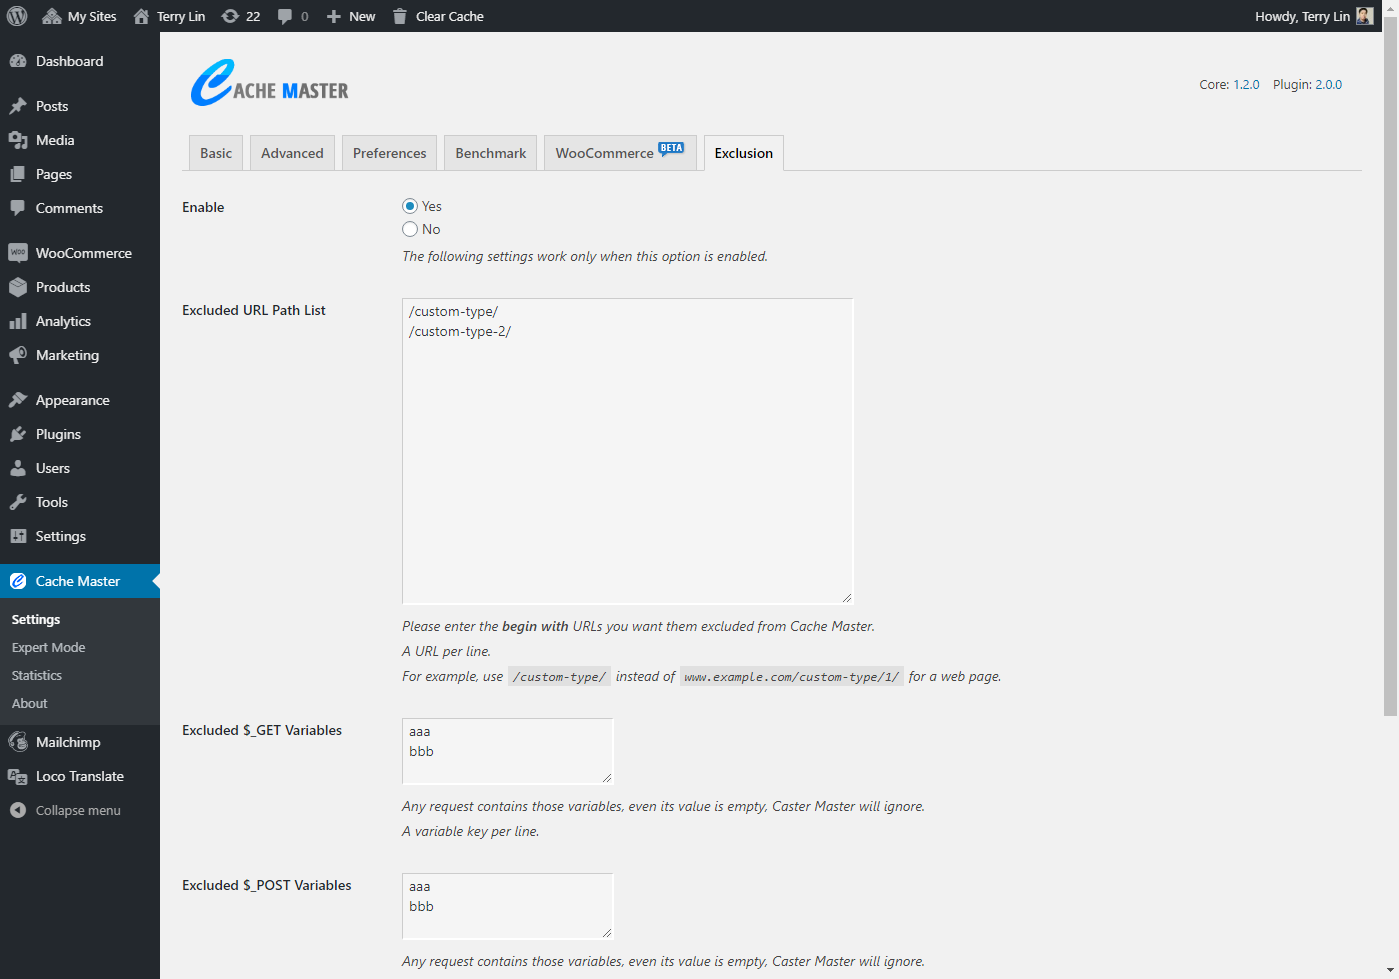Click the Plugins plug icon
This screenshot has width=1399, height=979.
18,434
